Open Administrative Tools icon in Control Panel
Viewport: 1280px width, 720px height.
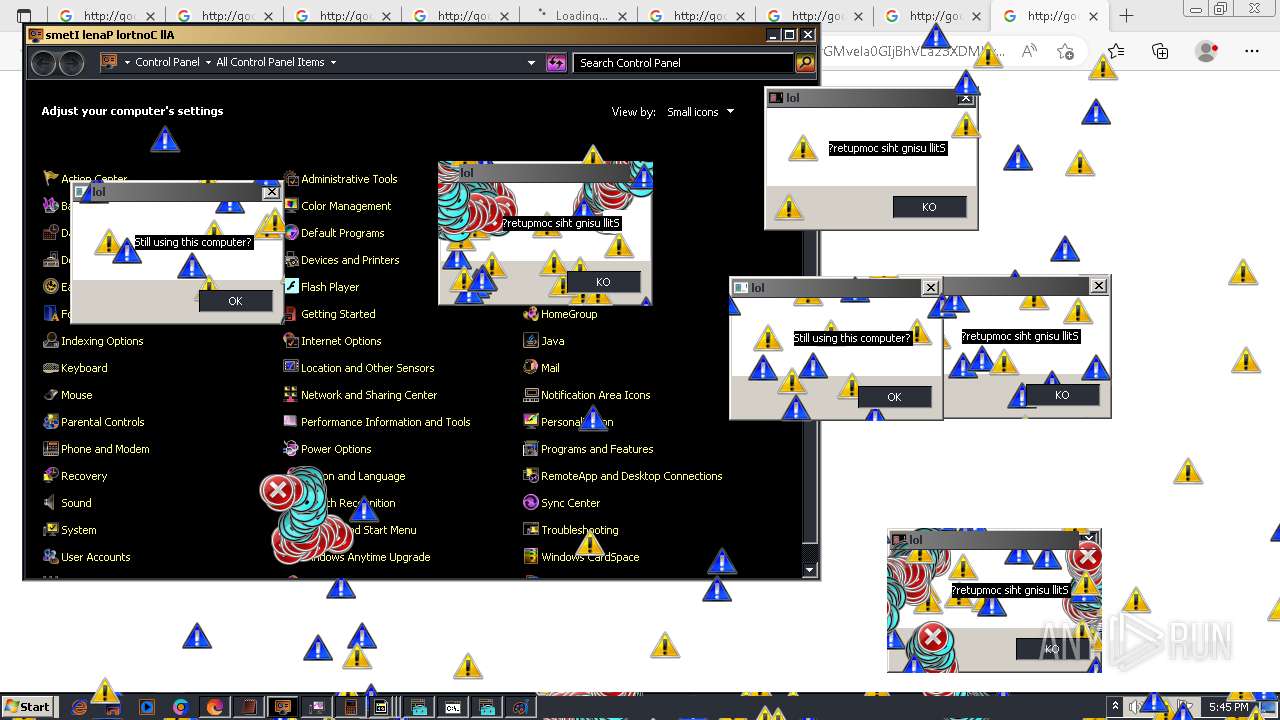coord(291,179)
